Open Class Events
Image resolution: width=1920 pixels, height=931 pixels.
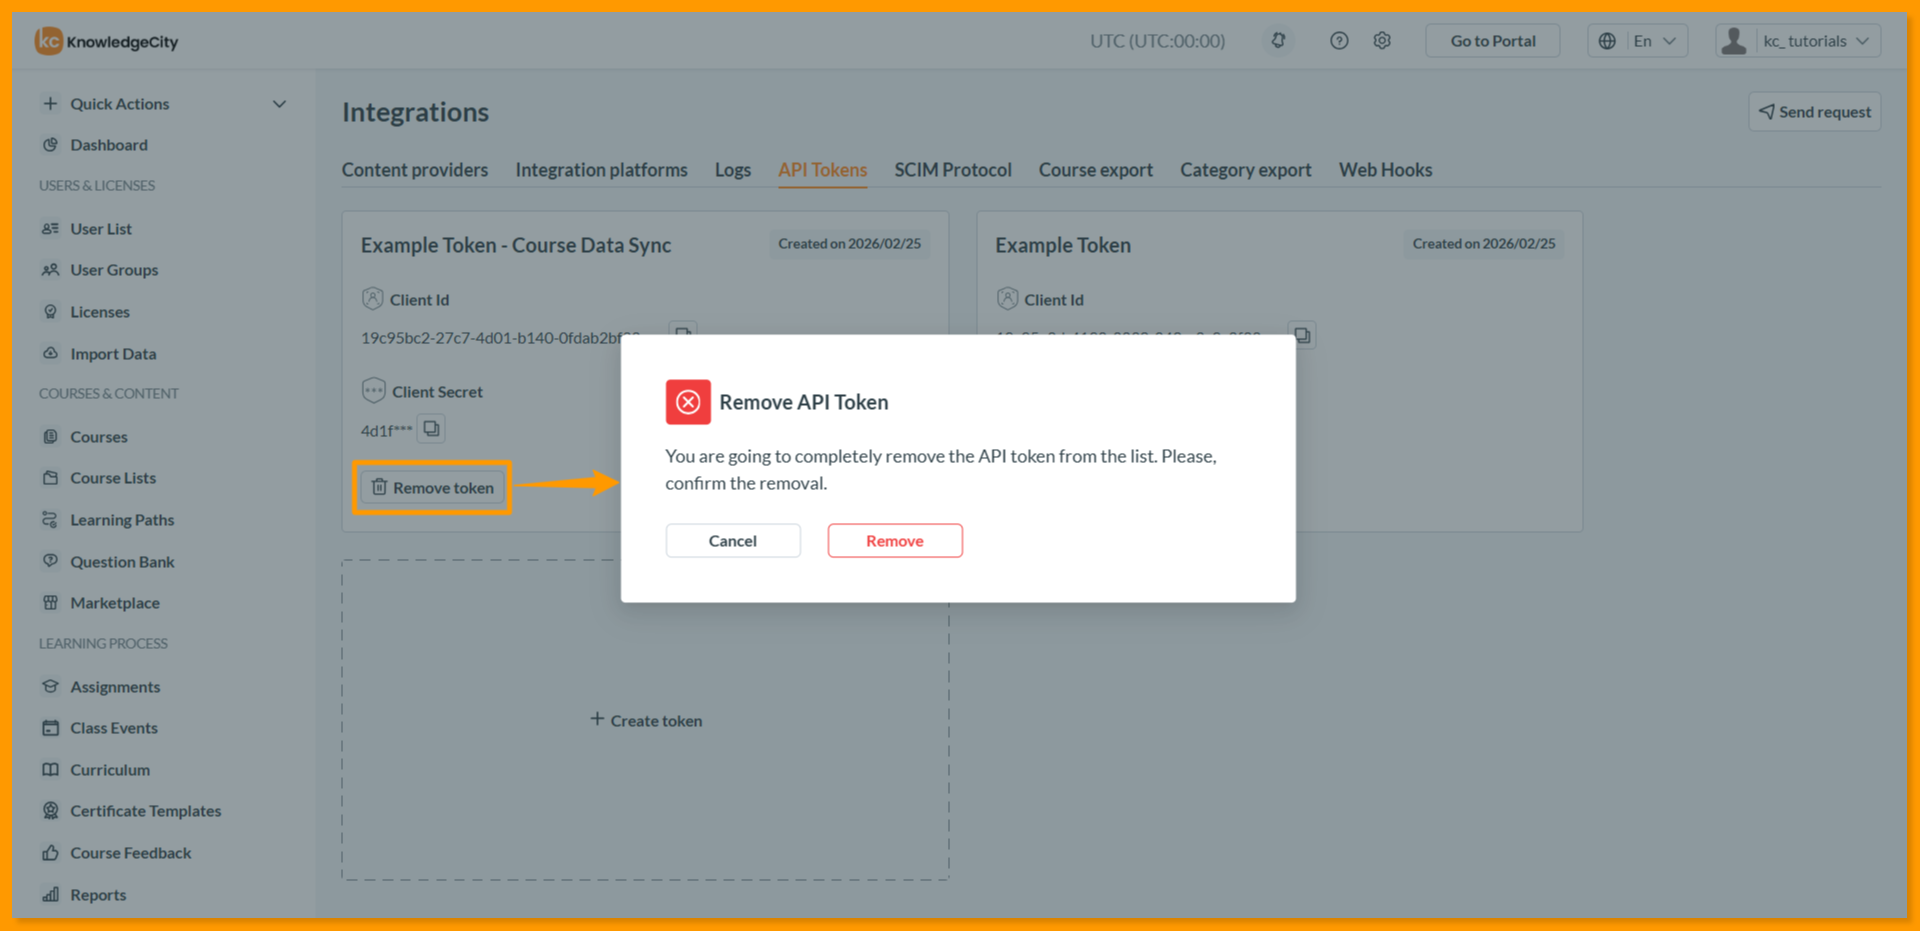pos(114,728)
